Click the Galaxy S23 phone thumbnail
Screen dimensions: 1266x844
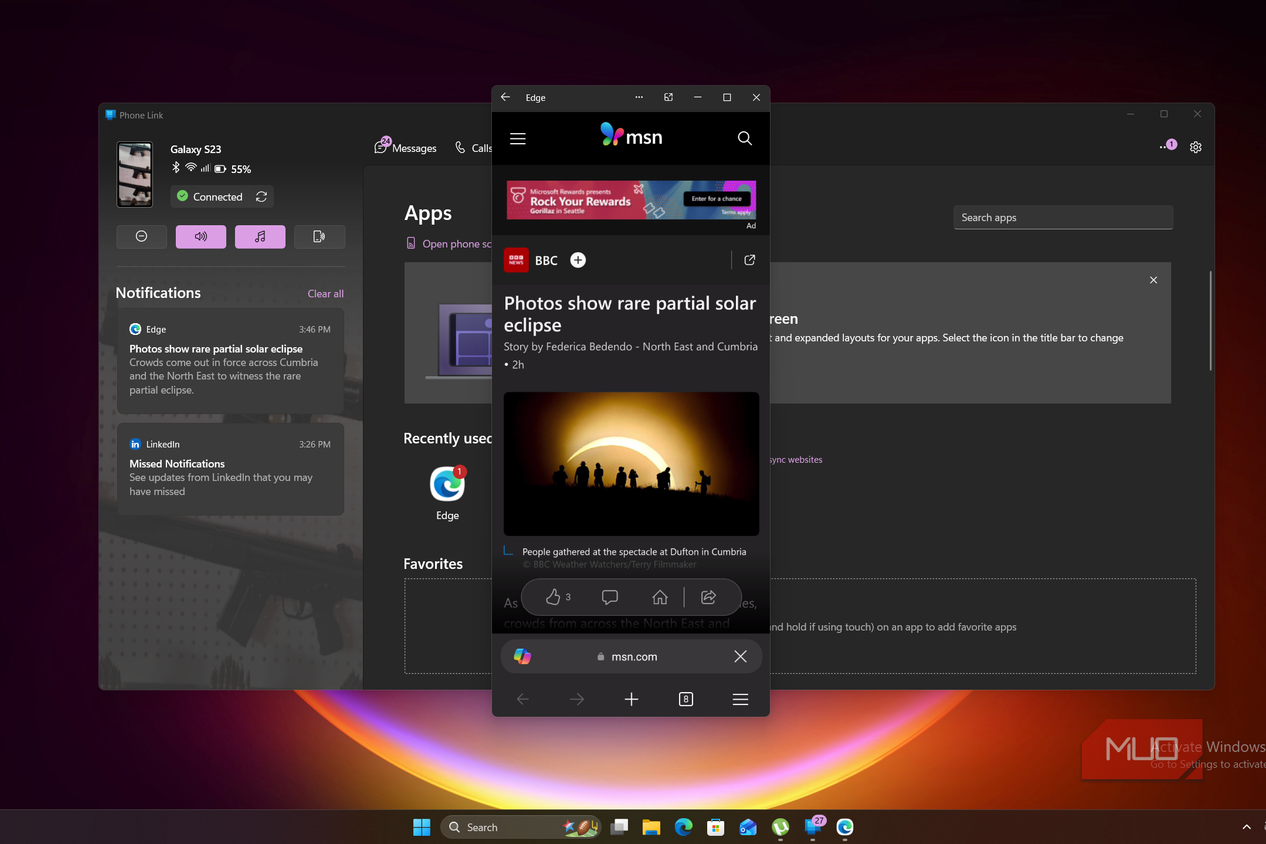click(135, 174)
